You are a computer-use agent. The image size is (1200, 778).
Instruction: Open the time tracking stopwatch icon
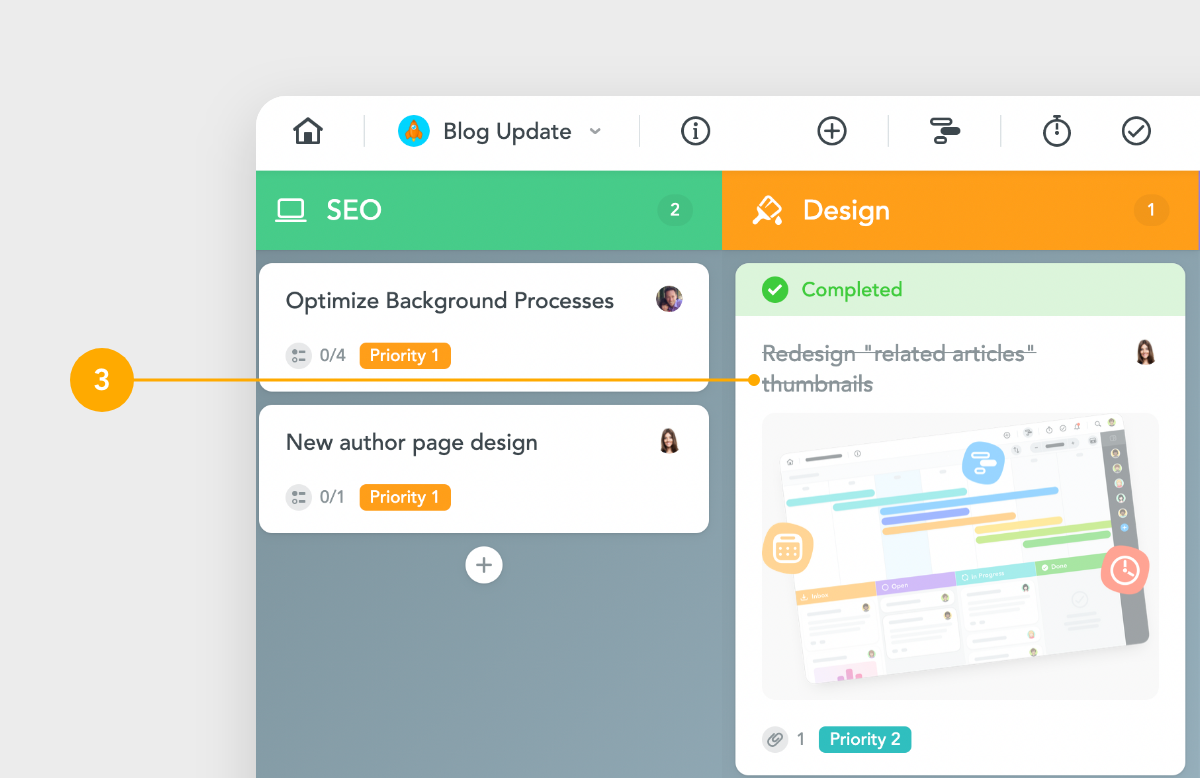(1057, 131)
